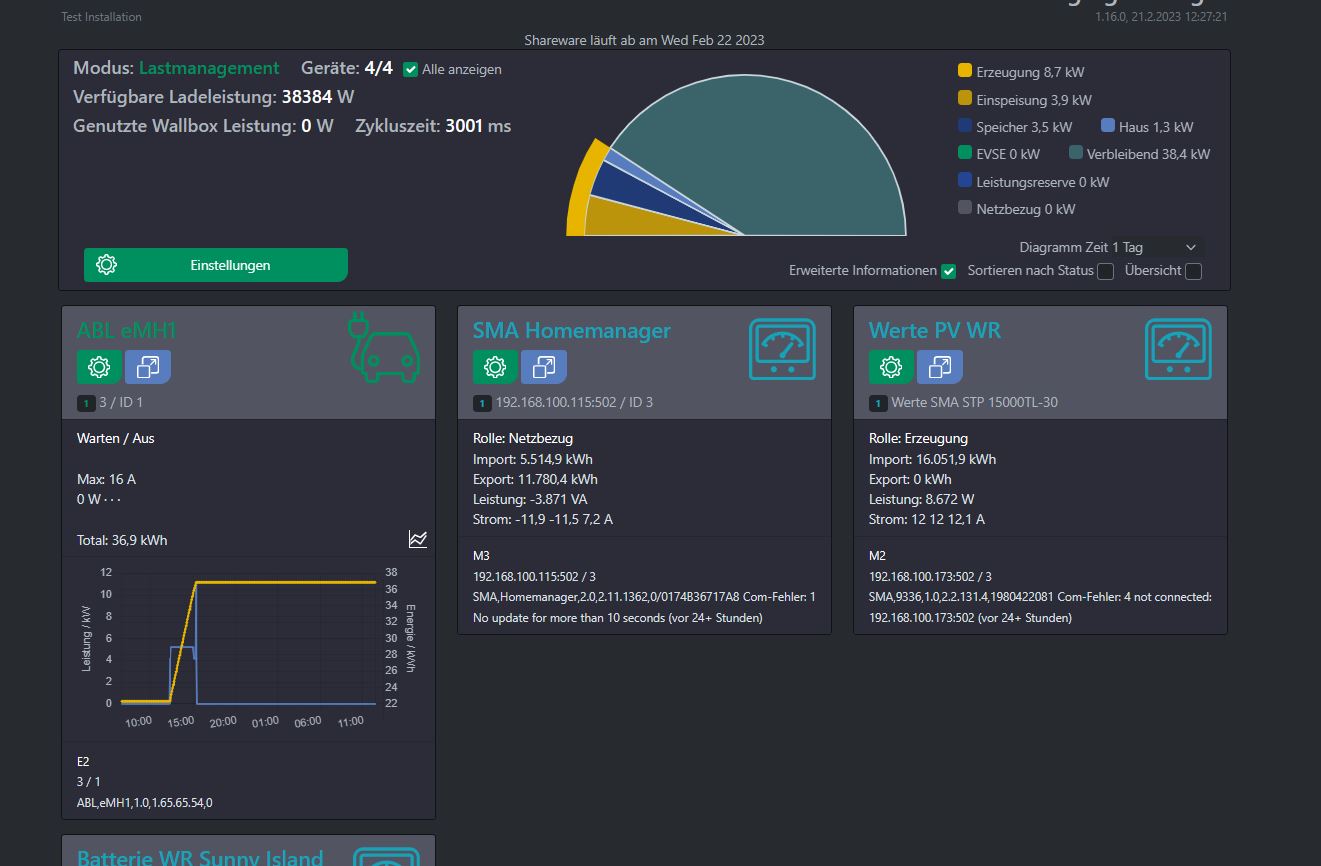This screenshot has width=1321, height=866.
Task: Click the EVSE 0 kW legend swatch
Action: (x=965, y=153)
